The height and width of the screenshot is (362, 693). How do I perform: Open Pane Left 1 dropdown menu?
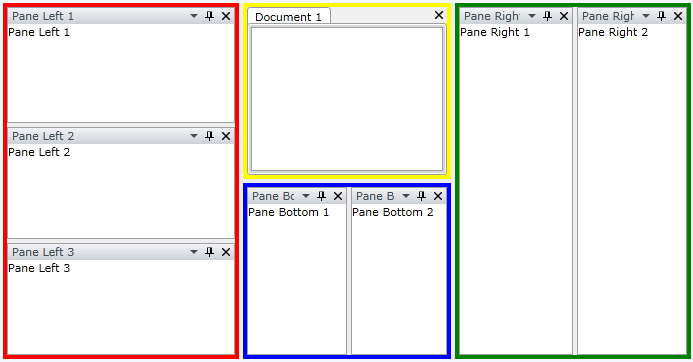[194, 16]
